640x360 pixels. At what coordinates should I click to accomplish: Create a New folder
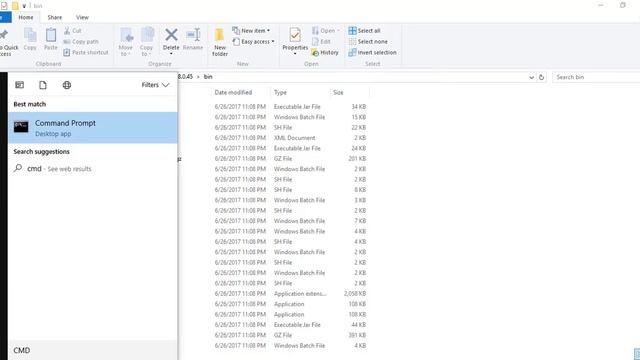tap(220, 42)
